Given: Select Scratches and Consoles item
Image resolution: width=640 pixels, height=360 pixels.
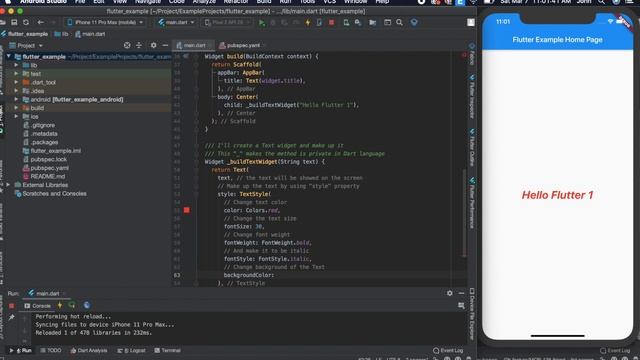Looking at the screenshot, I should [x=54, y=194].
